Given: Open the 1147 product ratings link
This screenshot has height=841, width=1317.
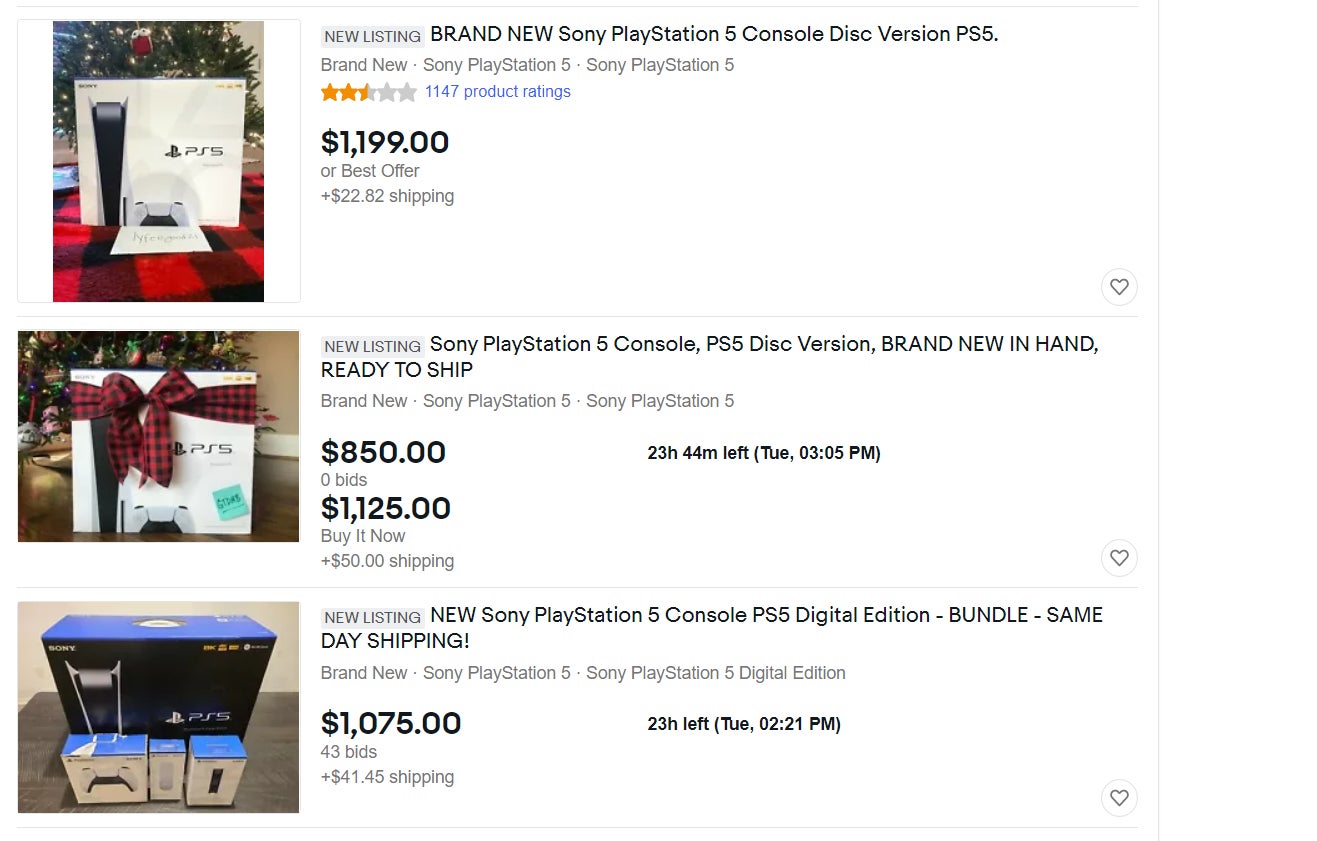Looking at the screenshot, I should 497,91.
